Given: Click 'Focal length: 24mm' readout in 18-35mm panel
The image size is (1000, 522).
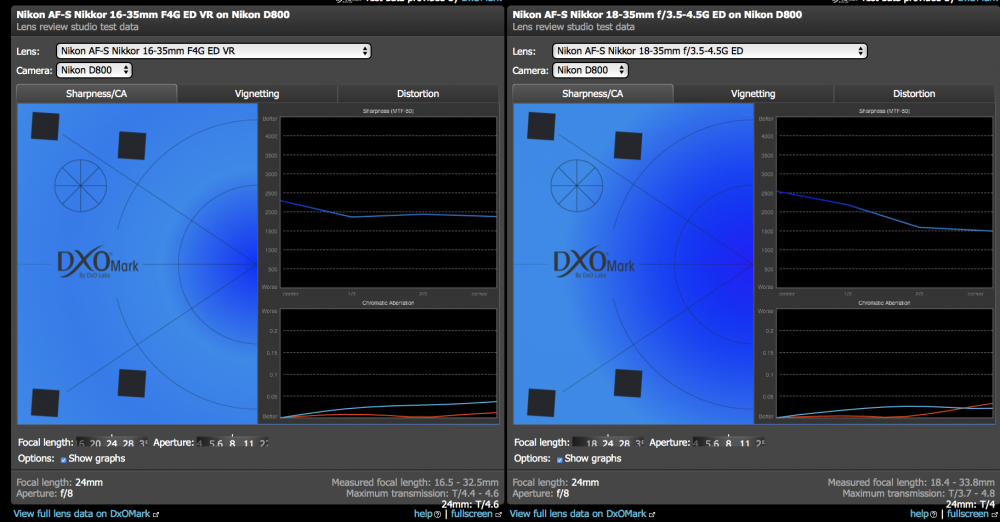Looking at the screenshot, I should (555, 482).
